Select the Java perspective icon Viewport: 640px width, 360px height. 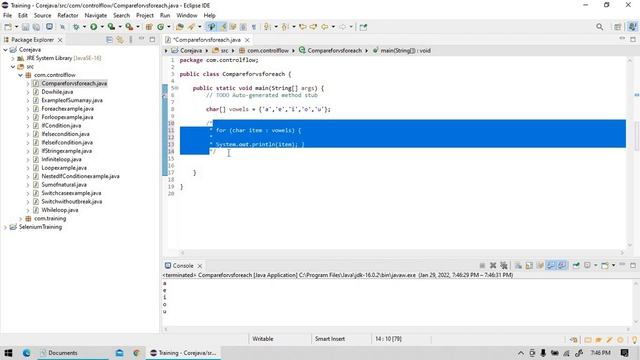[632, 27]
